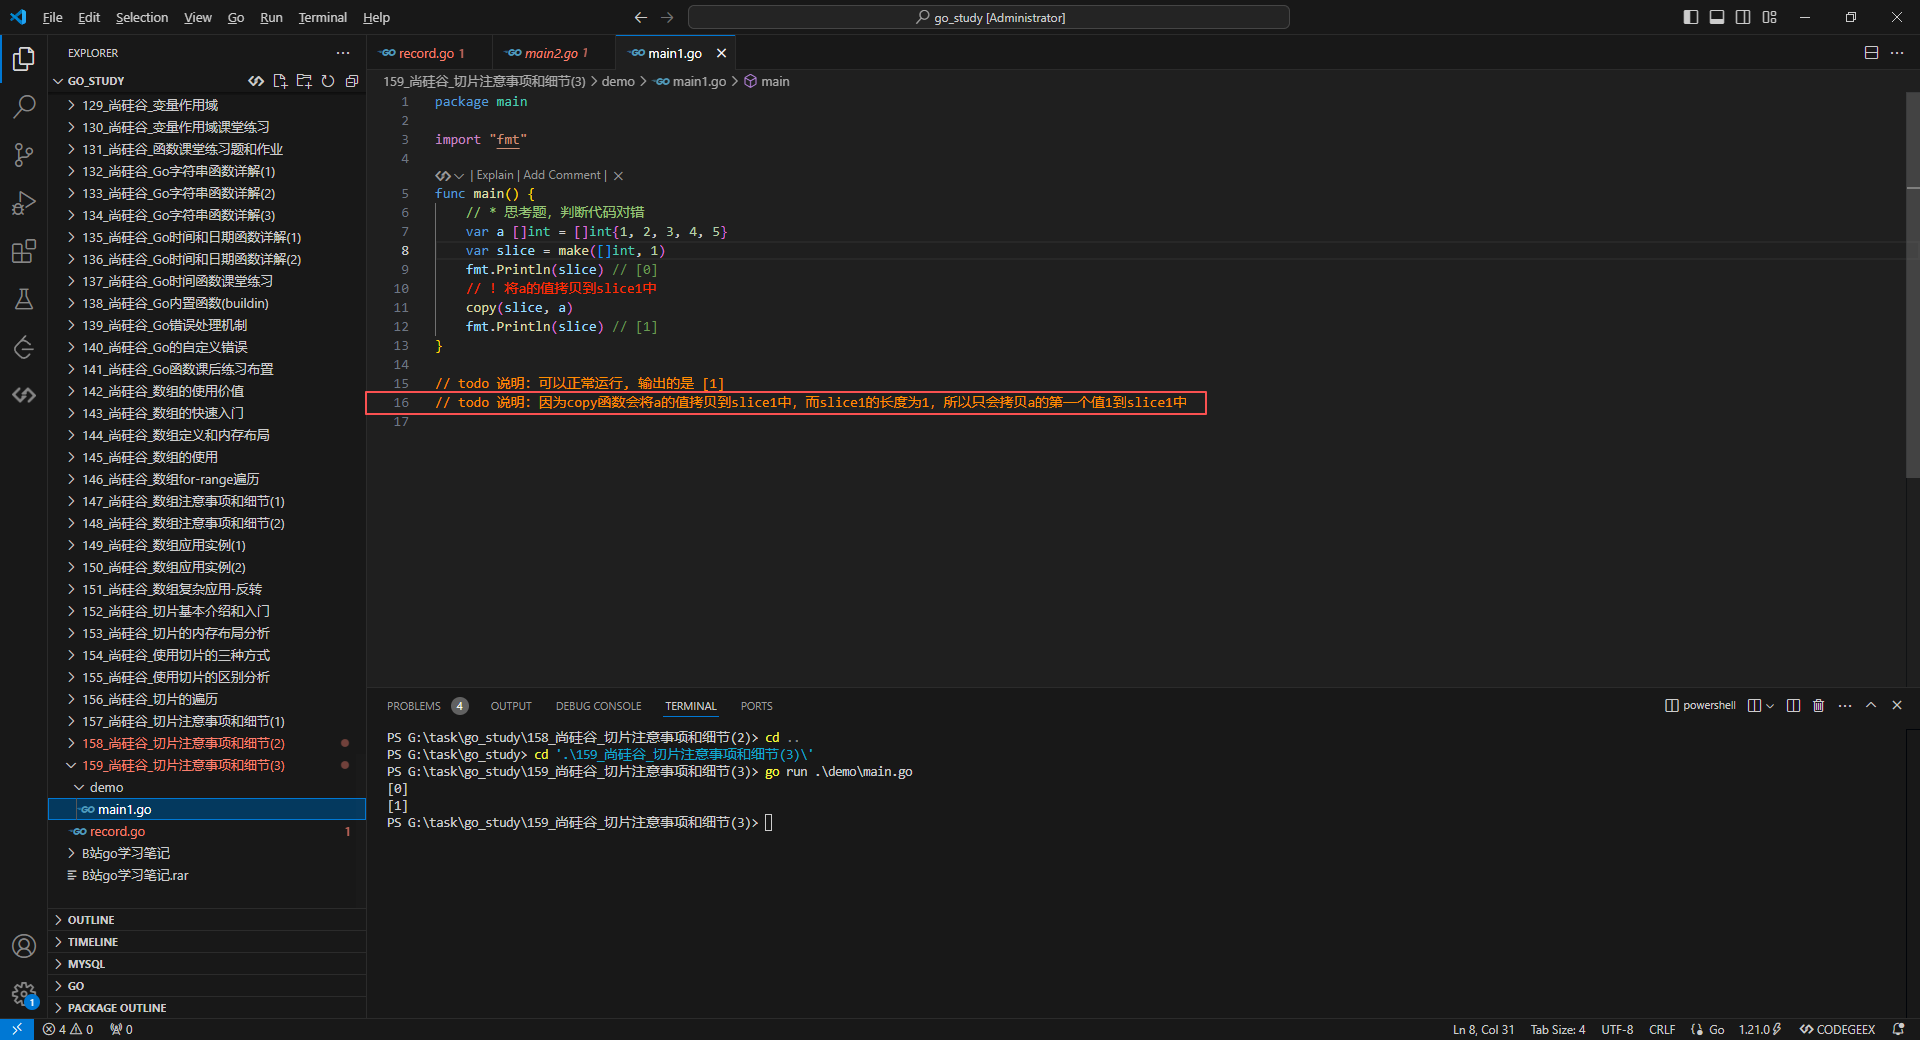Open the Accounts menu icon
This screenshot has height=1040, width=1920.
click(x=24, y=946)
